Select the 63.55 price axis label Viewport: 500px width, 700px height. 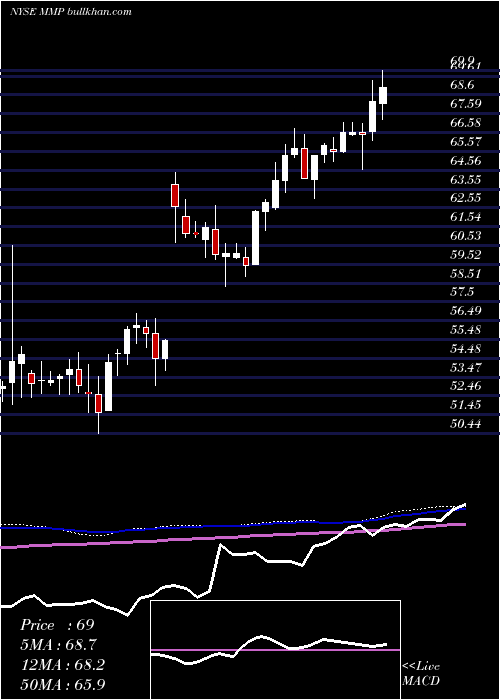coord(466,179)
